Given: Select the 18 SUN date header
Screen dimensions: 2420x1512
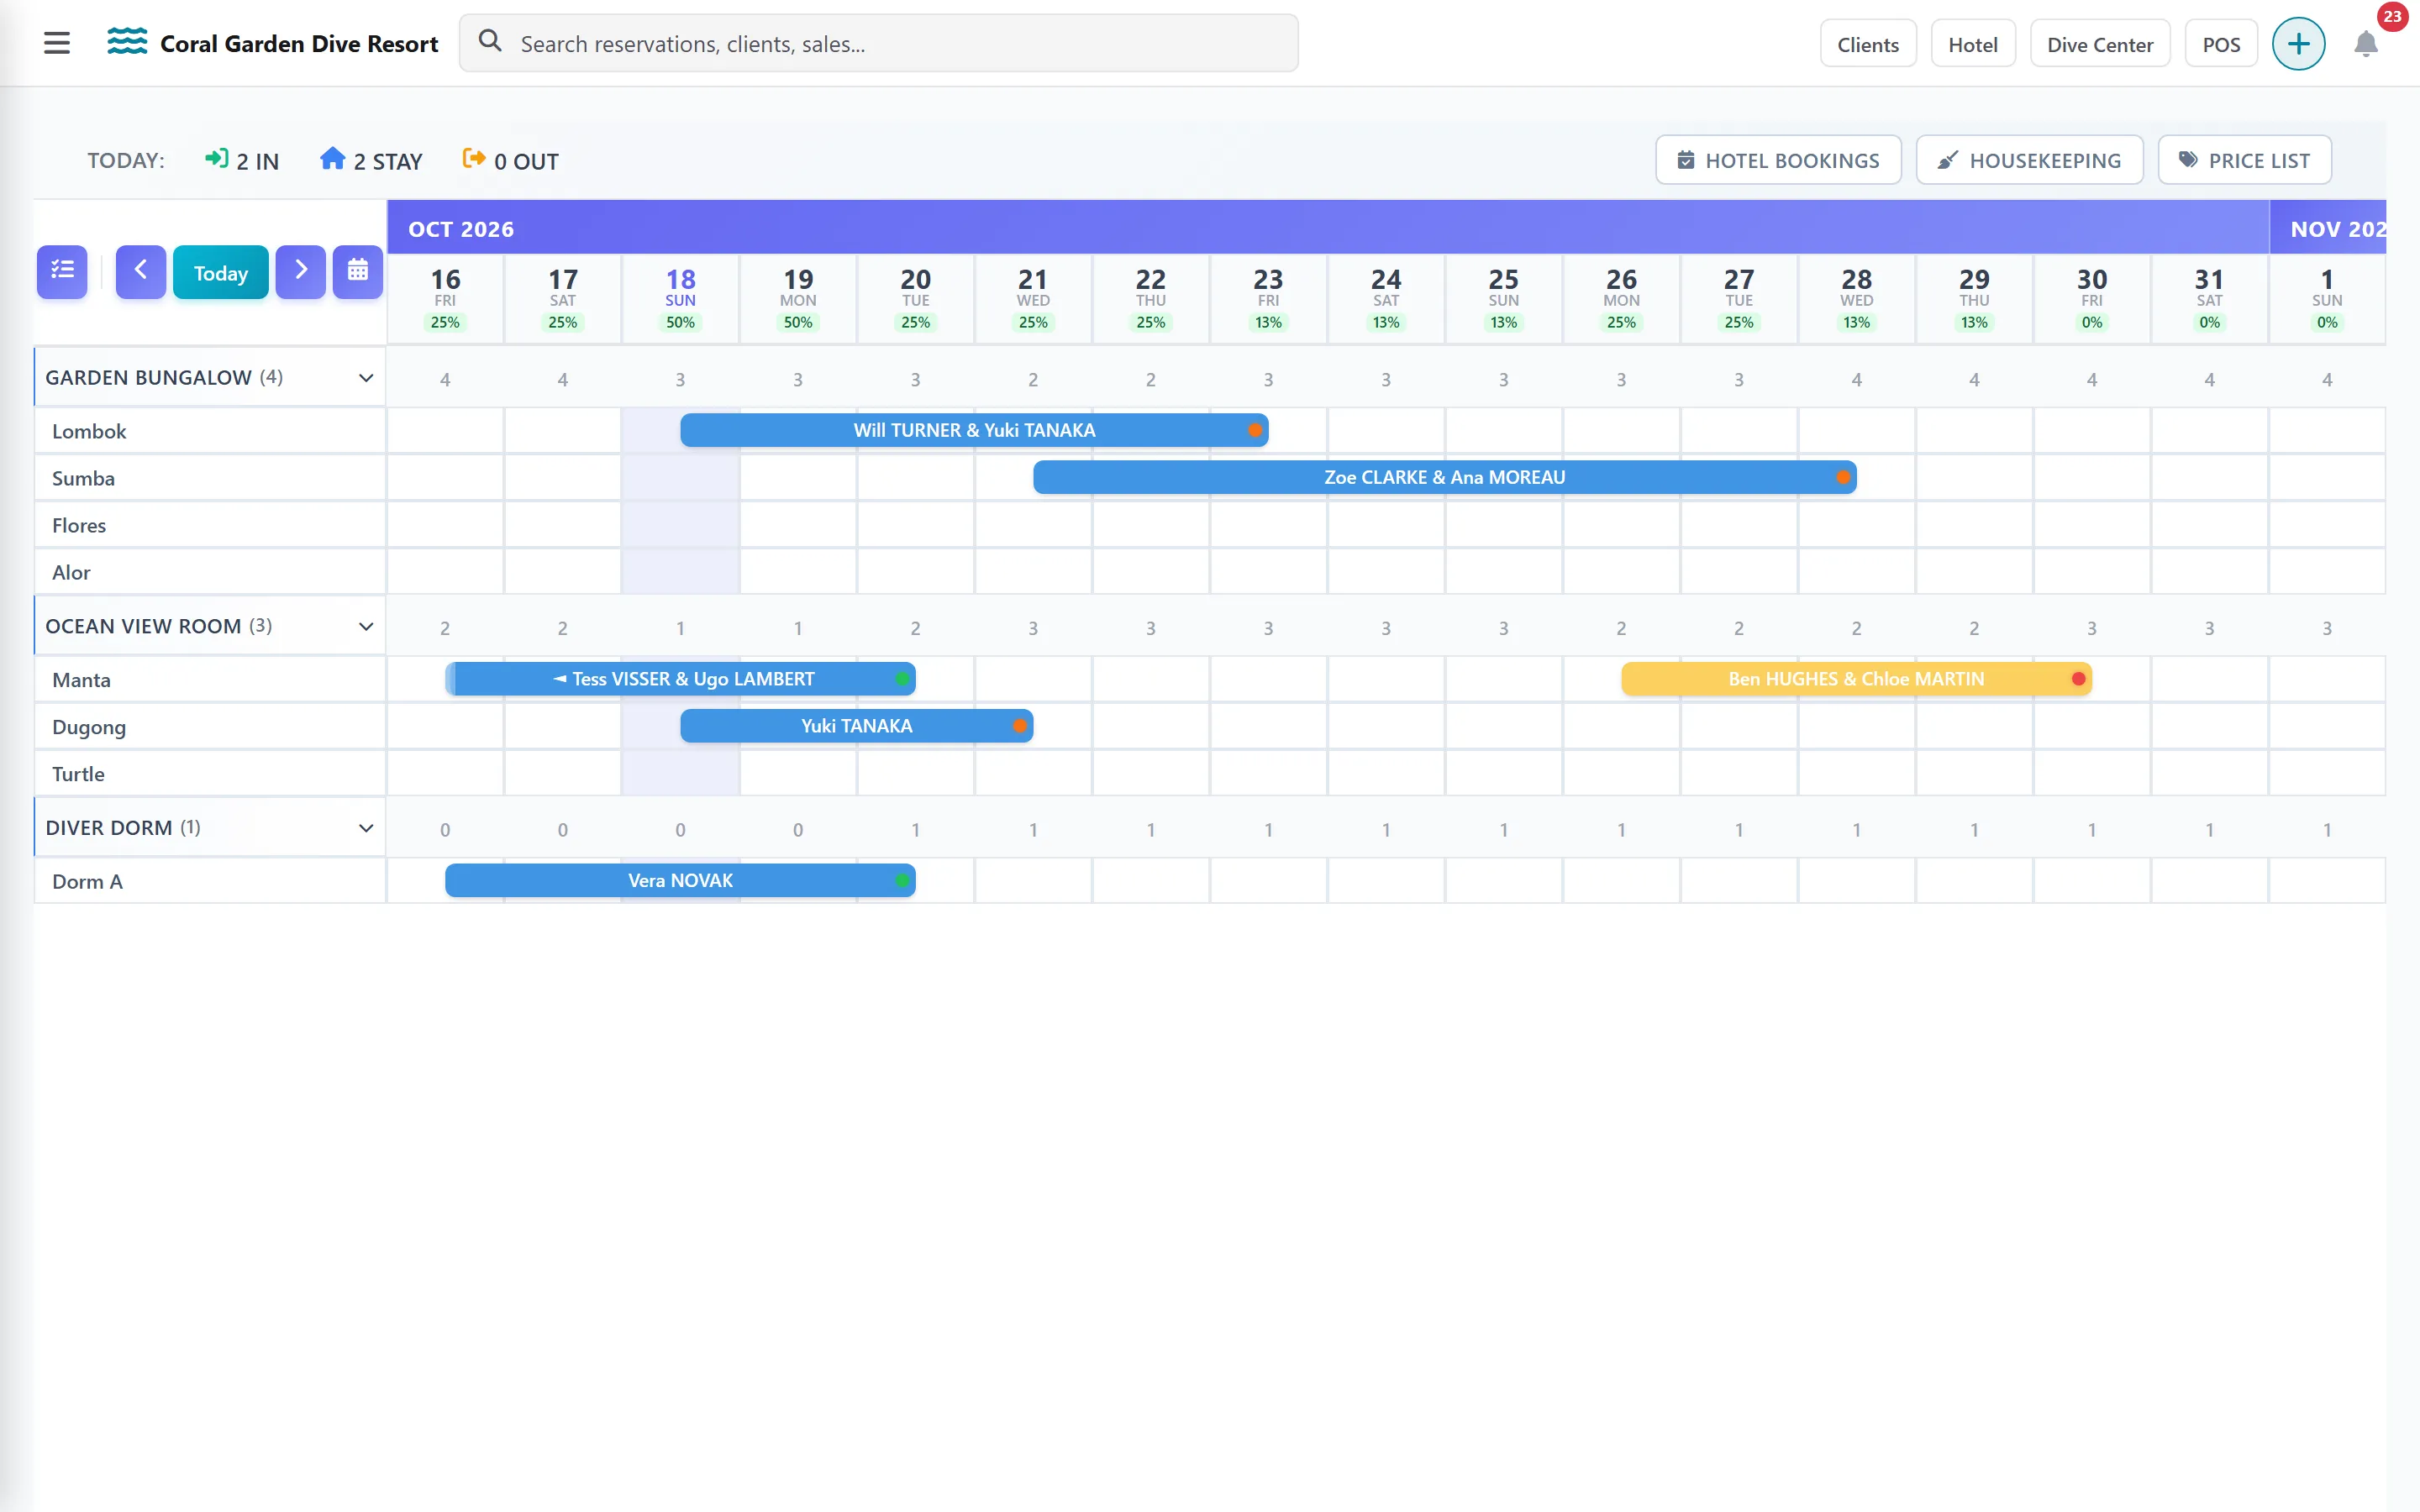Looking at the screenshot, I should tap(680, 298).
